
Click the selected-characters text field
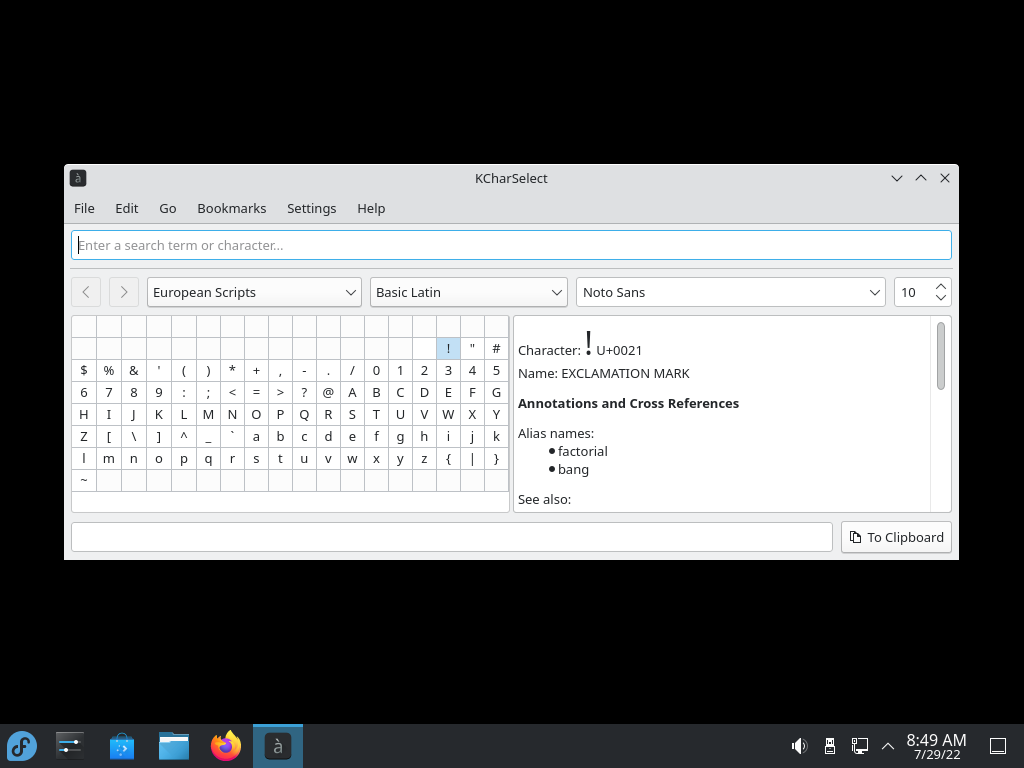452,537
